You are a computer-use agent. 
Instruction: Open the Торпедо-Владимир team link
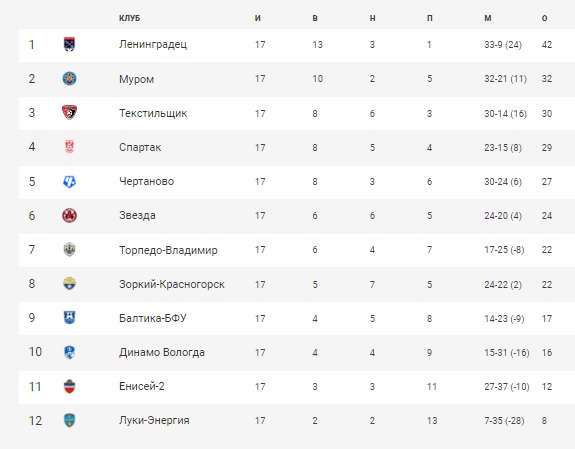(x=168, y=250)
